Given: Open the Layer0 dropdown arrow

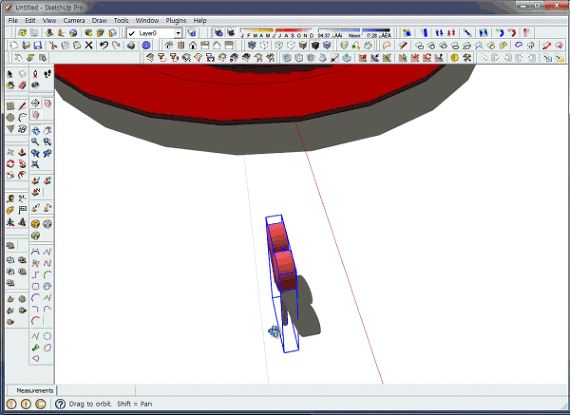Looking at the screenshot, I should click(x=178, y=33).
